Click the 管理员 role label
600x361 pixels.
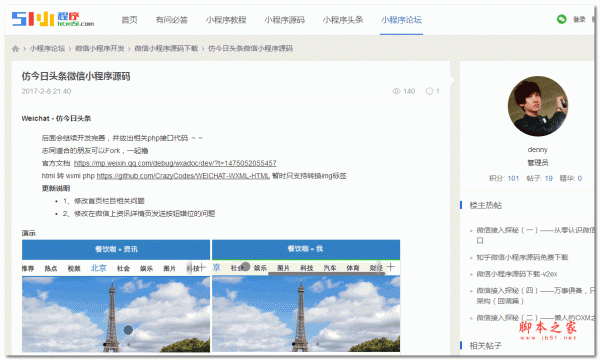coord(538,163)
